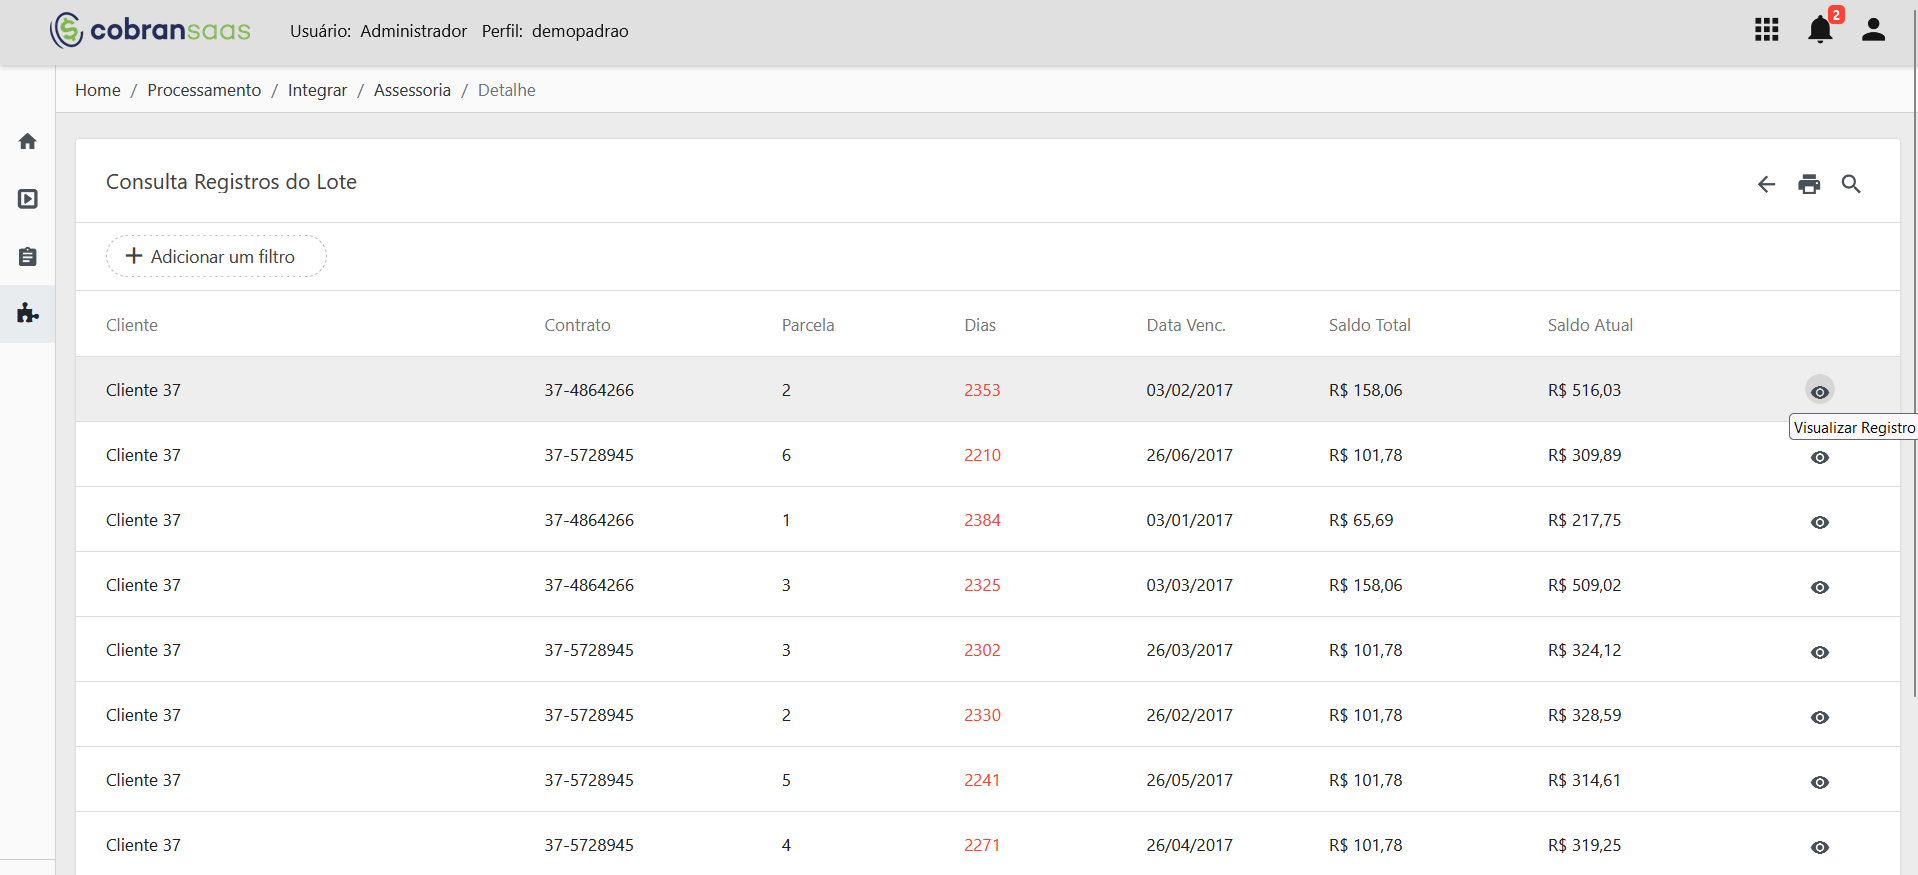Click the puzzle piece integration icon
This screenshot has width=1918, height=875.
point(28,314)
